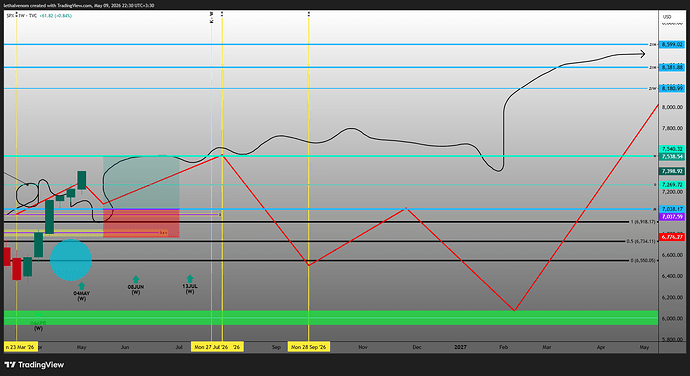Click the 08JUN (W) annotation text
690x376 pixels.
(136, 289)
